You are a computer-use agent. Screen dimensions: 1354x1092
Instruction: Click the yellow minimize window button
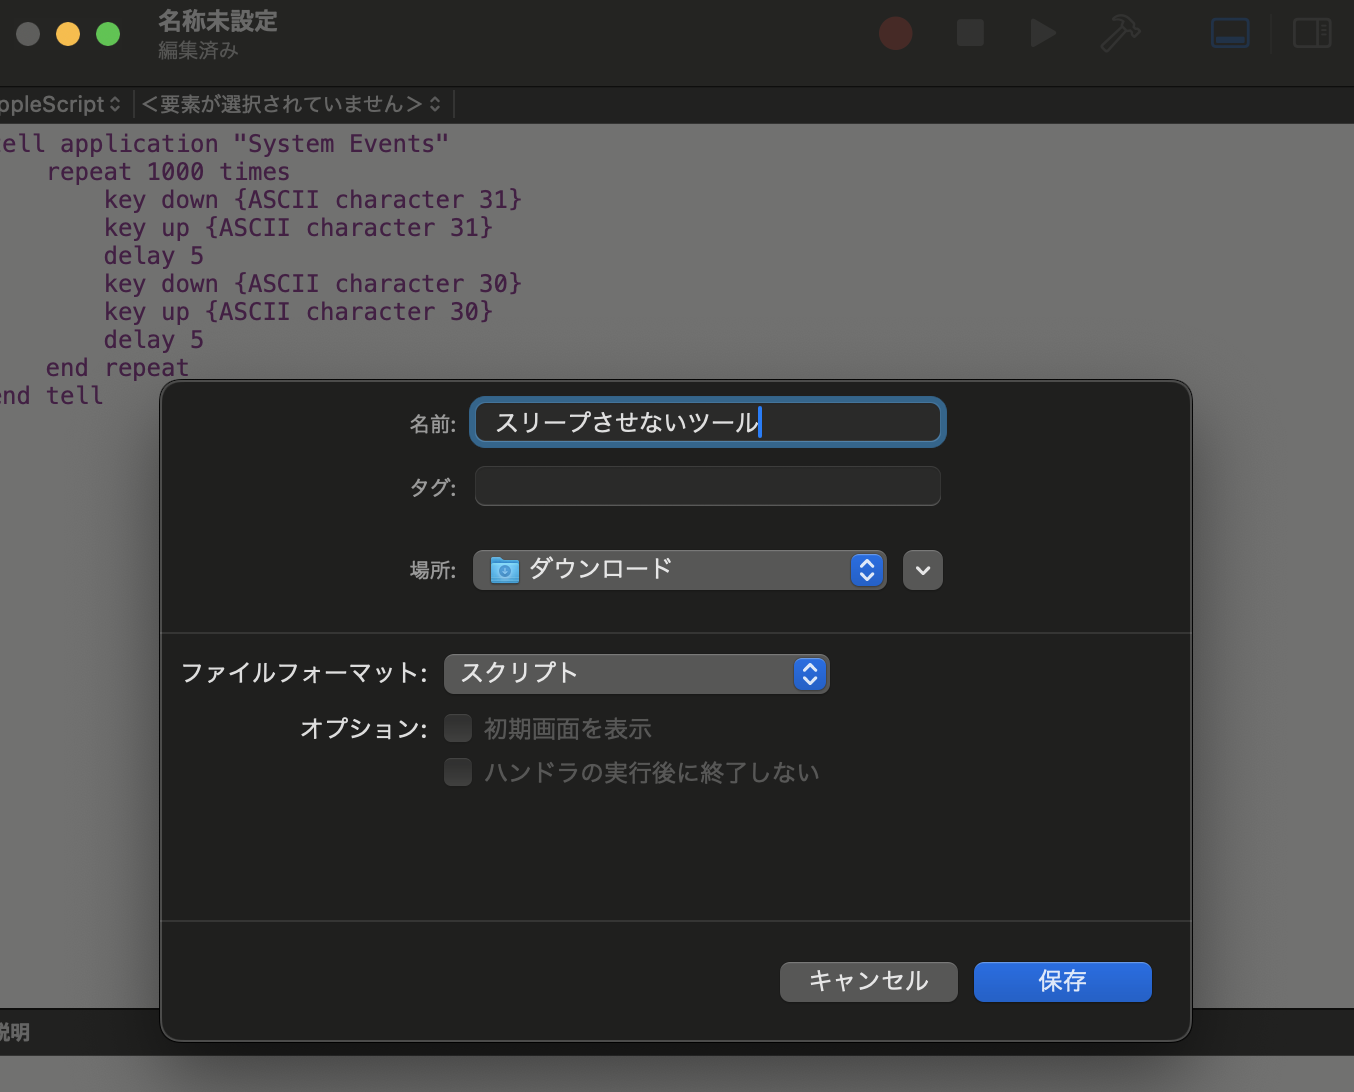[x=68, y=34]
